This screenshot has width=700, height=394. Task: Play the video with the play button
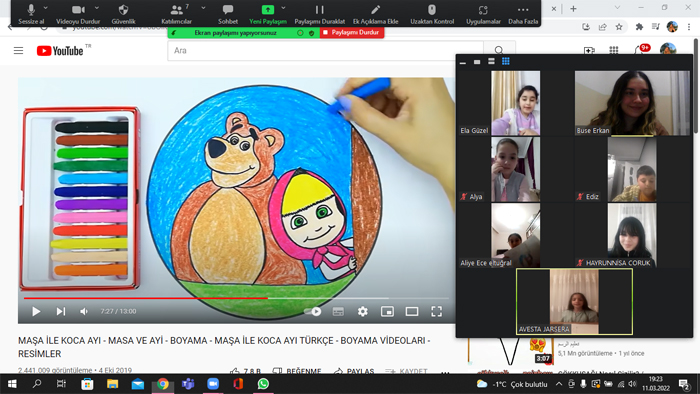click(36, 311)
